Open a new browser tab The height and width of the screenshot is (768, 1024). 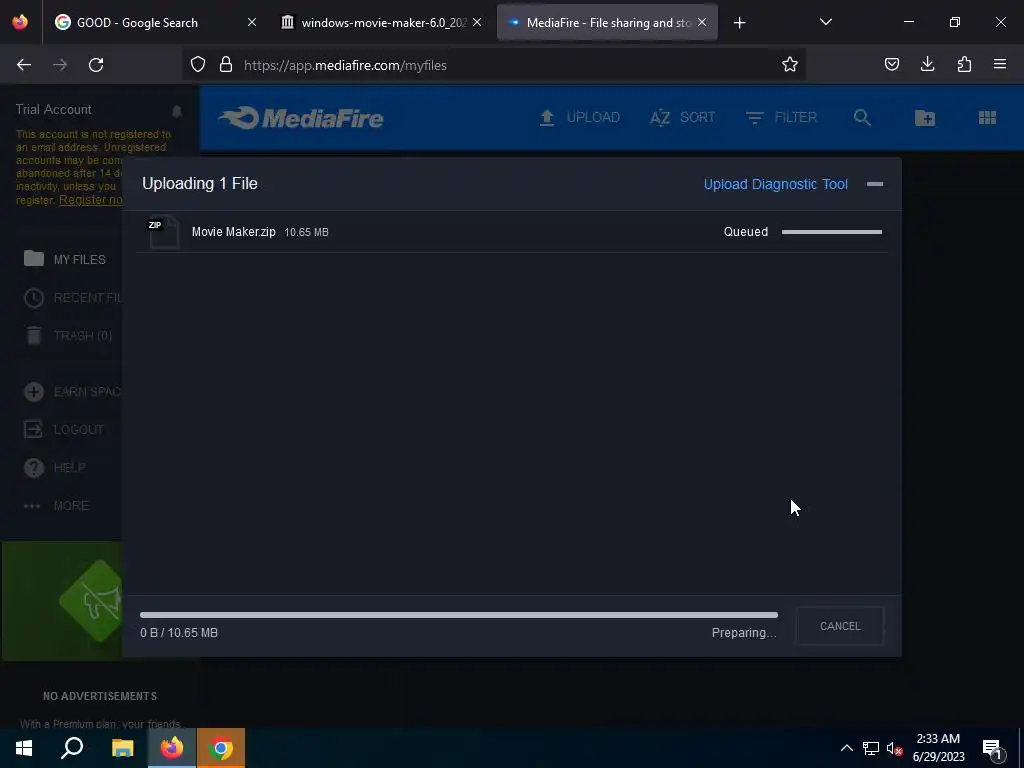click(x=739, y=23)
